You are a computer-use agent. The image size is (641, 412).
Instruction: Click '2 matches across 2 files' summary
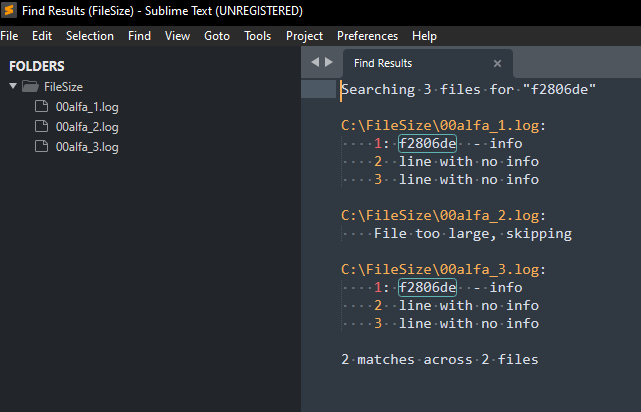(440, 359)
